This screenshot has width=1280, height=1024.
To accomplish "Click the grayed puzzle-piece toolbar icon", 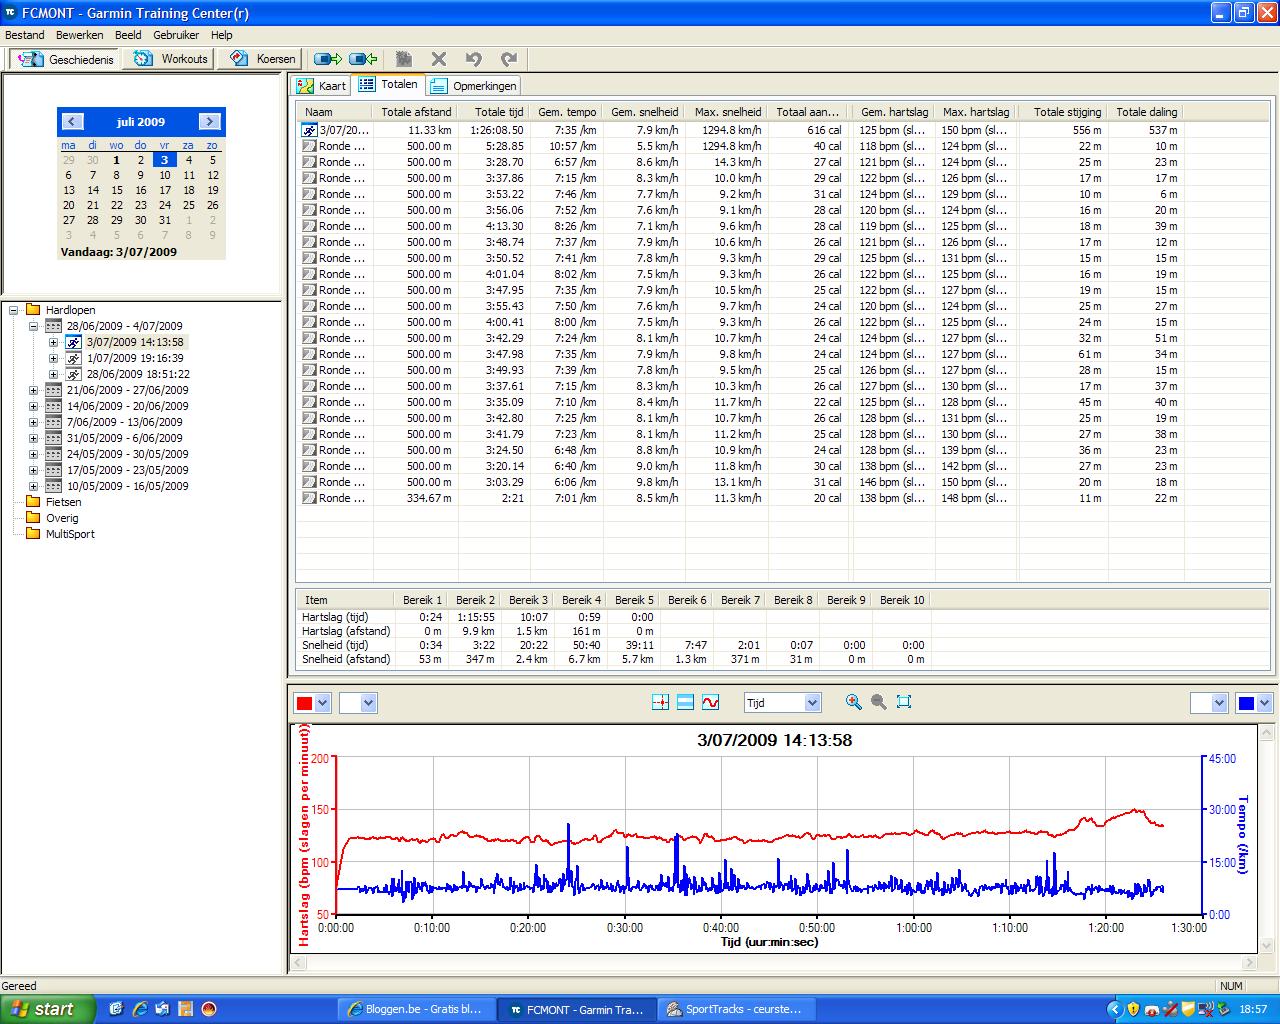I will 404,59.
